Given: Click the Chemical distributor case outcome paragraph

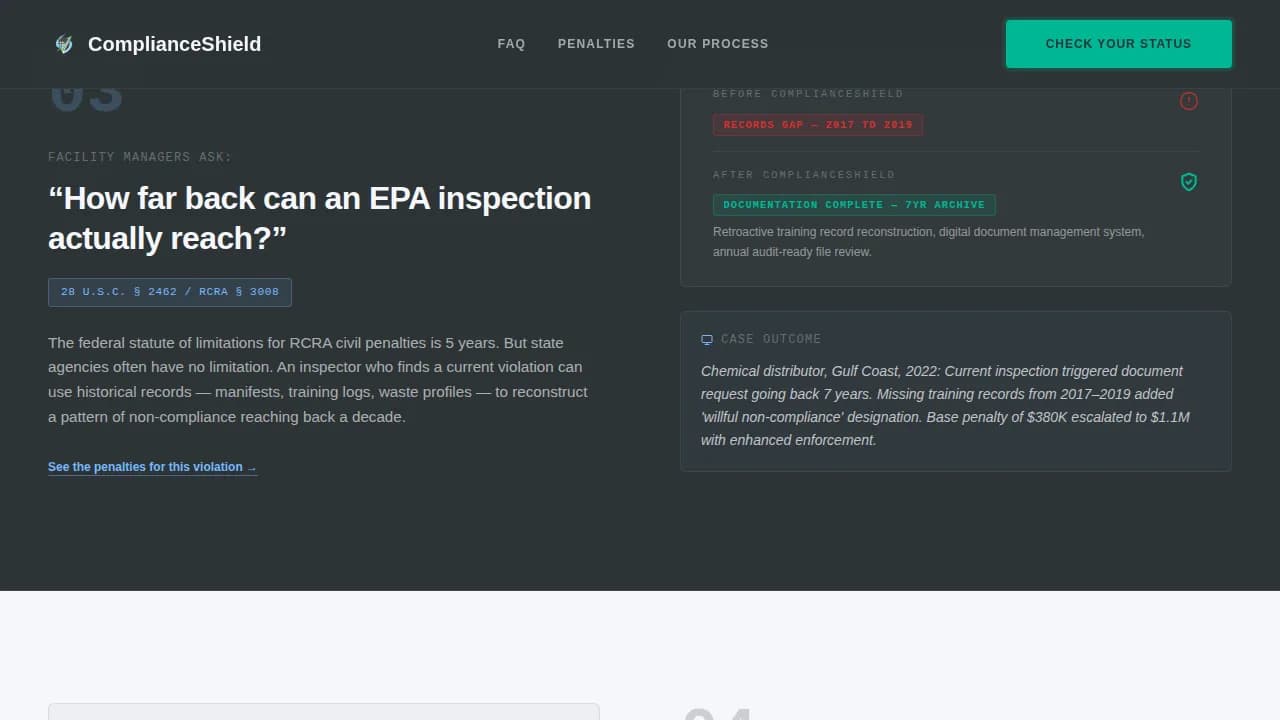Looking at the screenshot, I should 945,405.
